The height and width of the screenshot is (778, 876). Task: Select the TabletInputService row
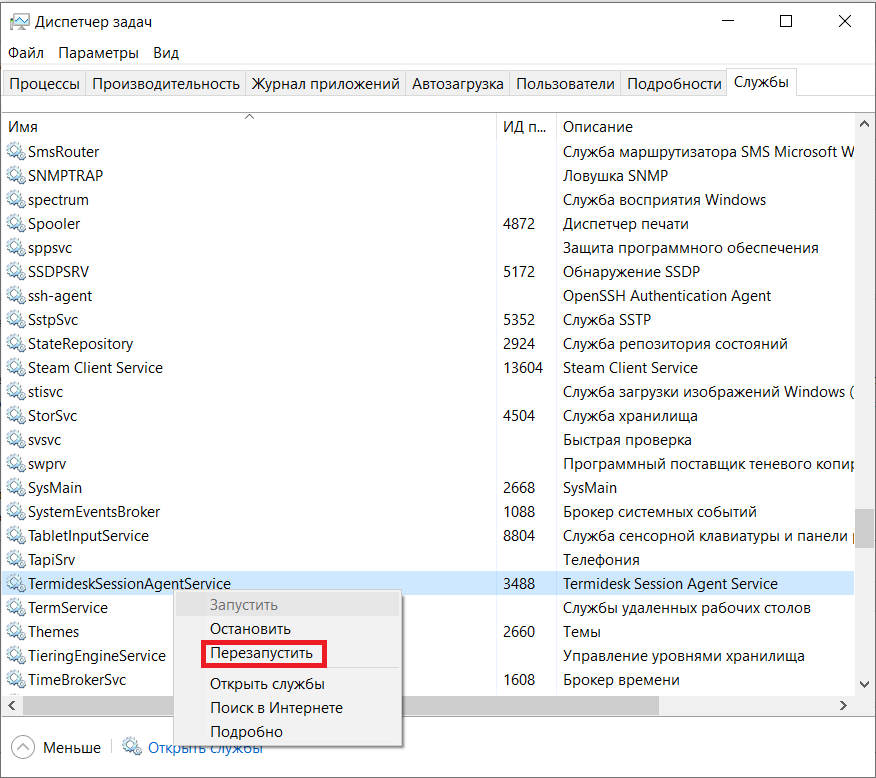tap(88, 536)
